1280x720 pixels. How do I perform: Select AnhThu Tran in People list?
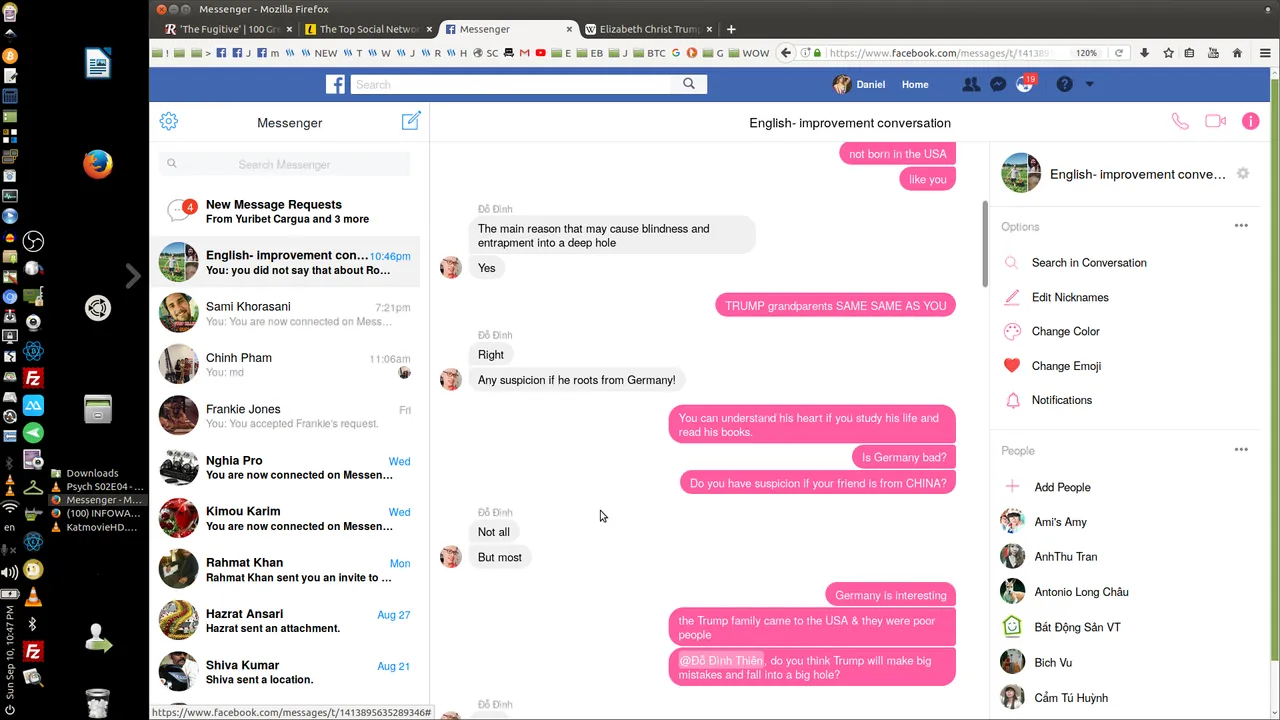click(1065, 557)
